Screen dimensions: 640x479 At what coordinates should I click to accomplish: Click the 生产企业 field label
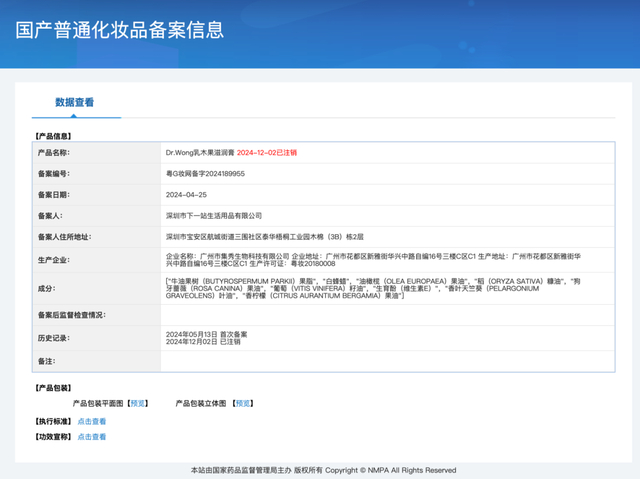pos(54,260)
